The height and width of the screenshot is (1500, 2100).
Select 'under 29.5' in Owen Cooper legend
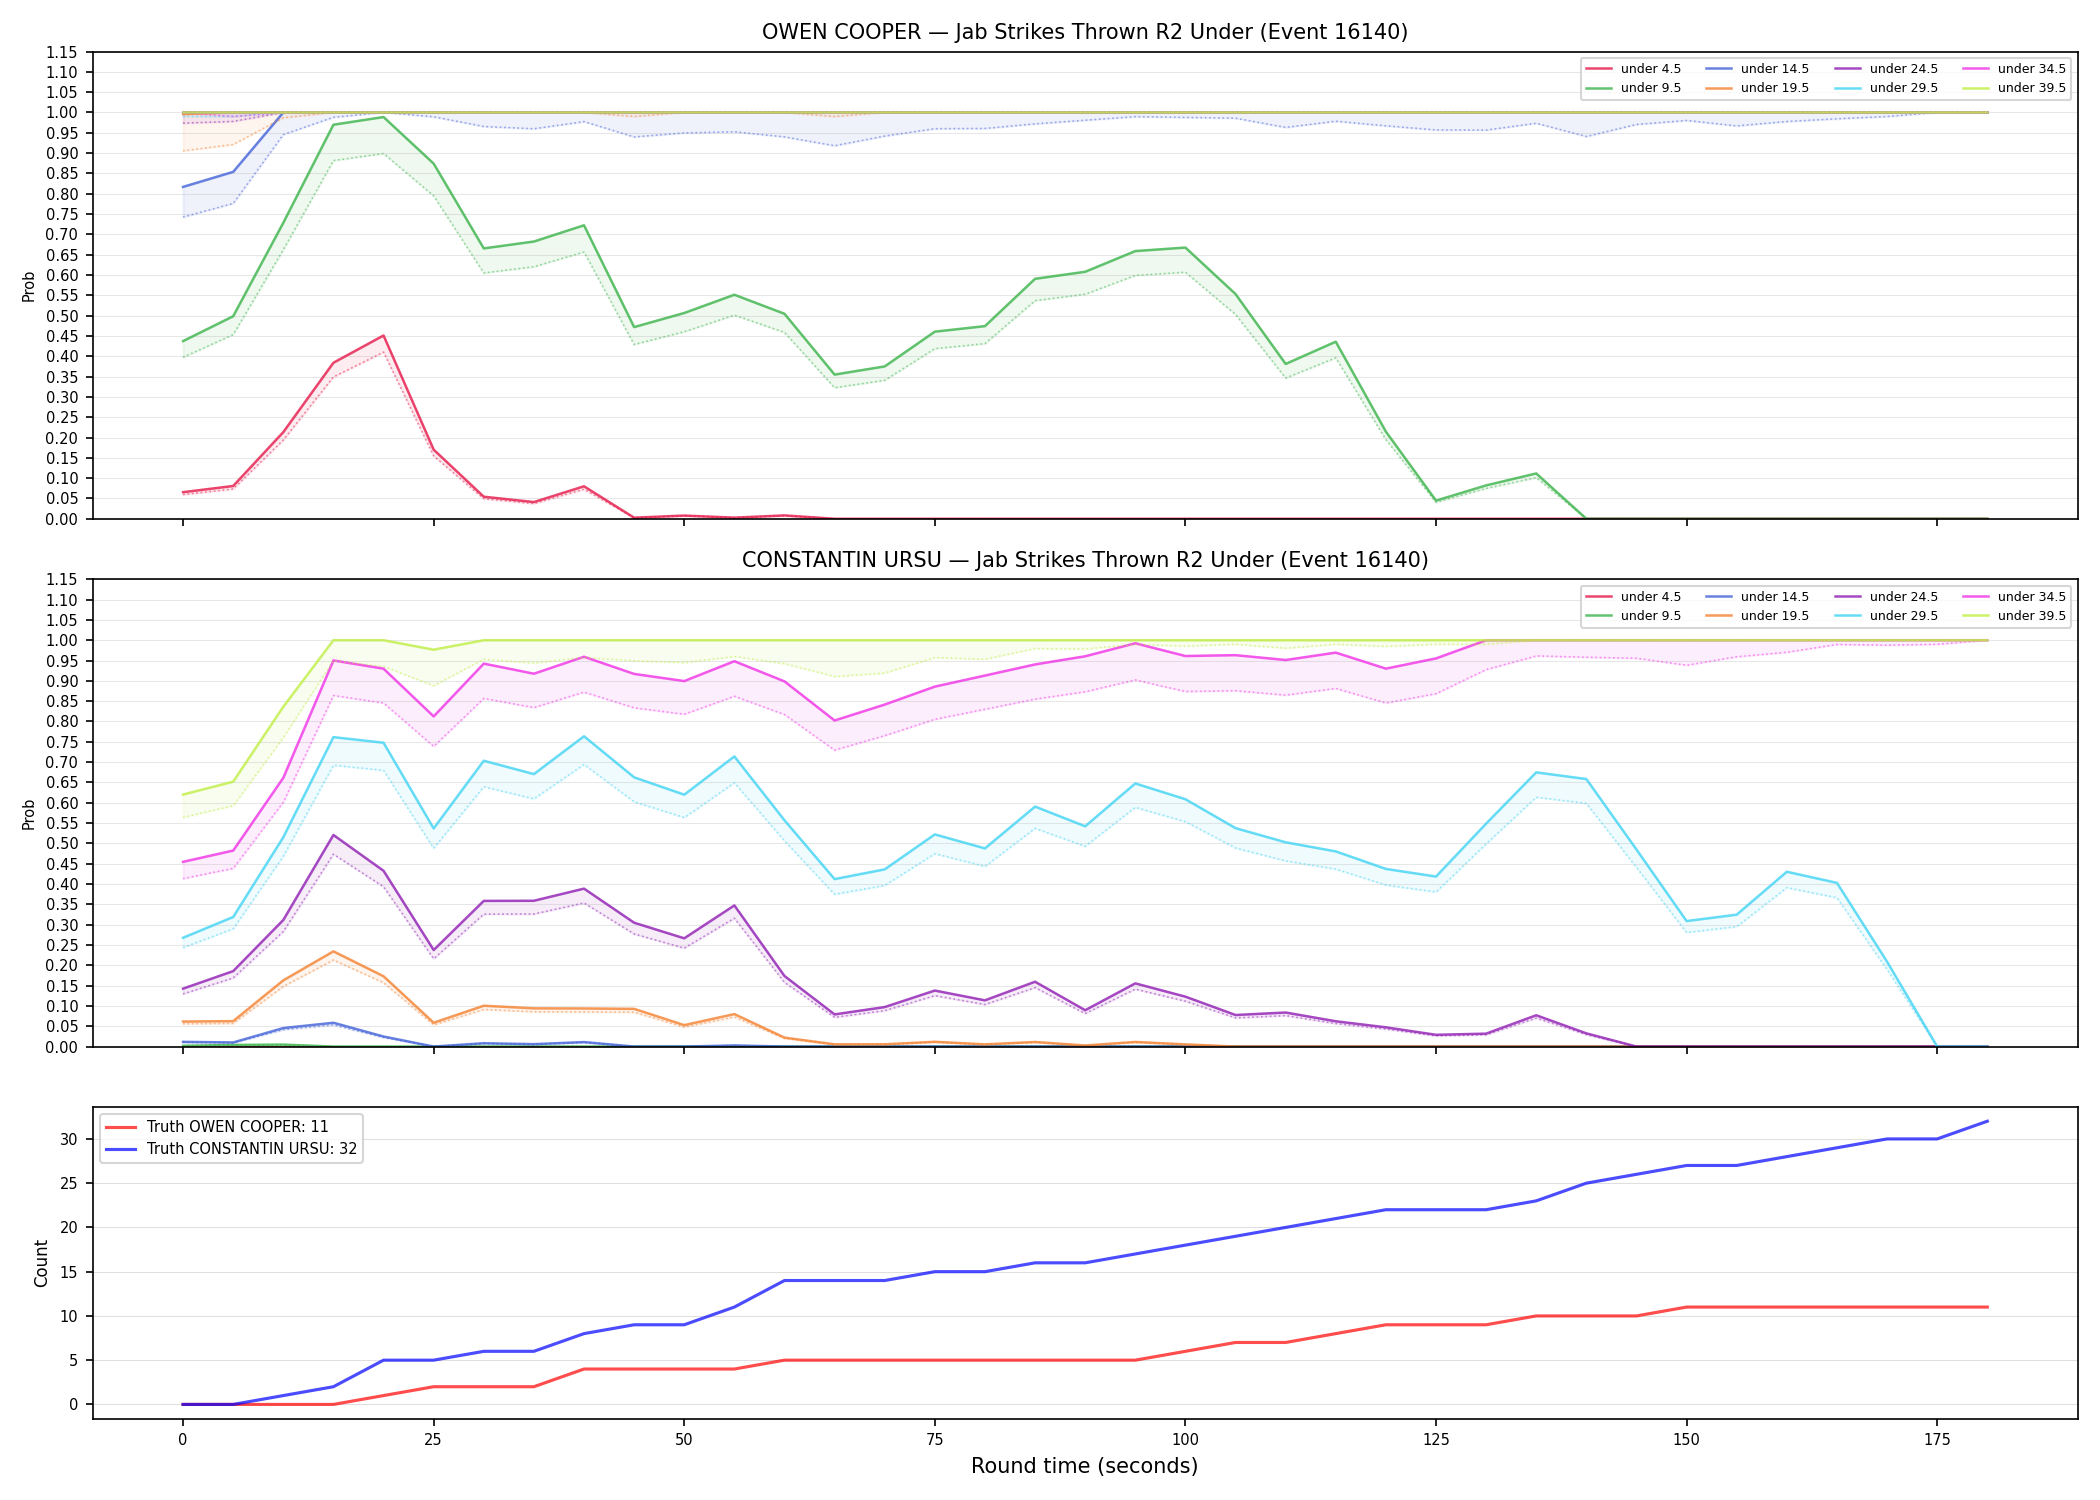(1886, 88)
